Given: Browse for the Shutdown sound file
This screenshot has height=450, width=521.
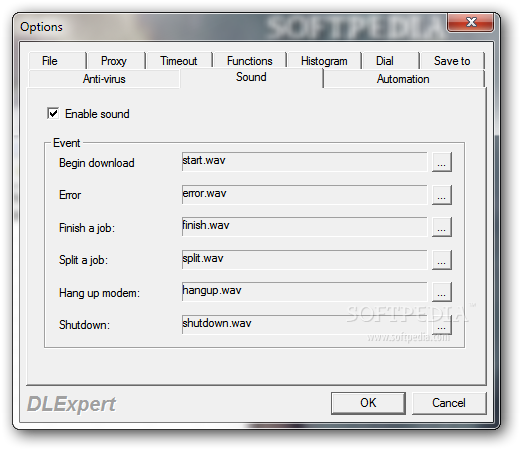Looking at the screenshot, I should [442, 325].
